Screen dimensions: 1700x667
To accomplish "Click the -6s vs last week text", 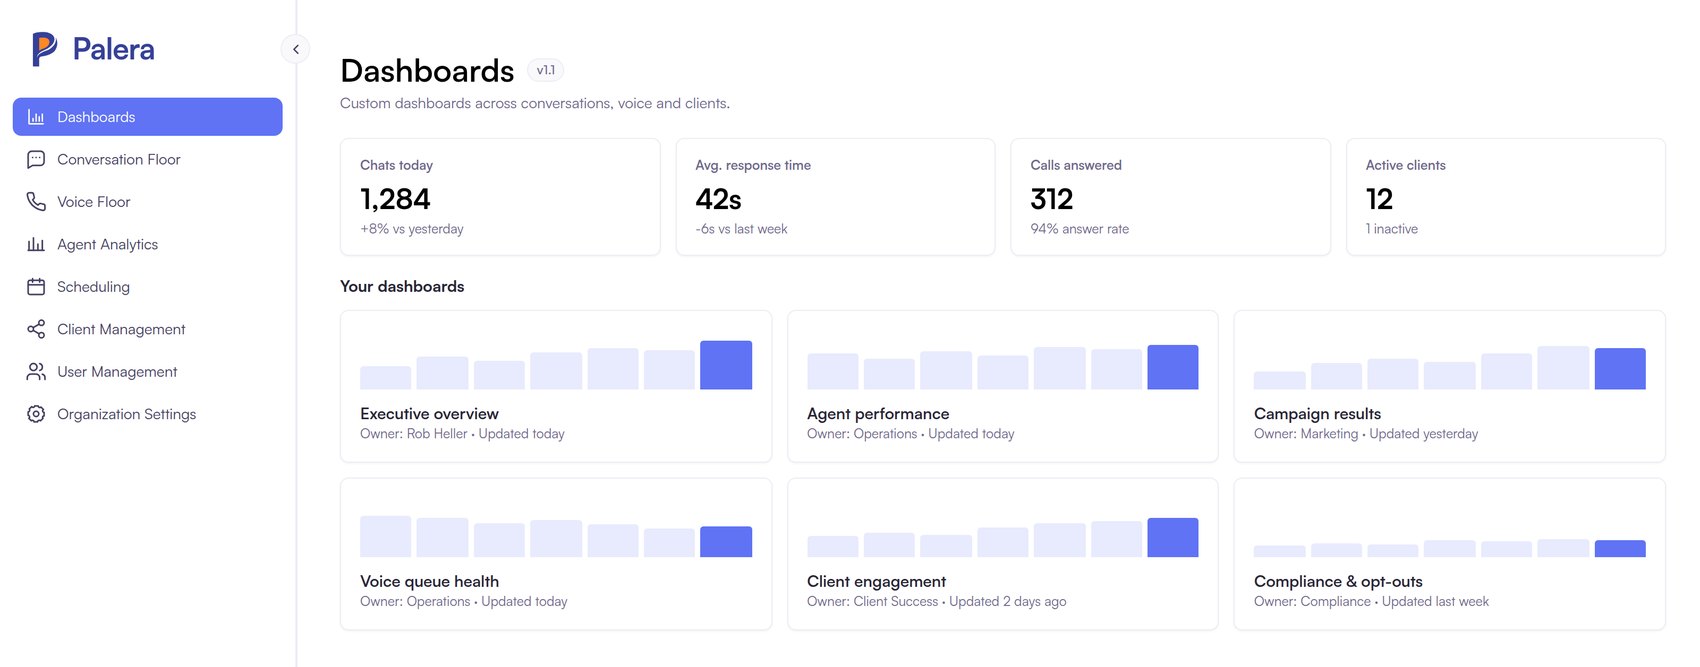I will pyautogui.click(x=741, y=229).
